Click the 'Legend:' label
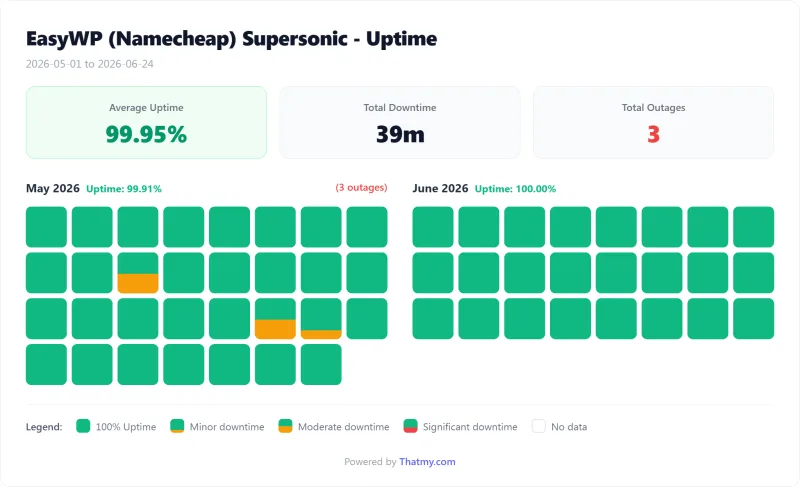The image size is (800, 487). click(44, 427)
